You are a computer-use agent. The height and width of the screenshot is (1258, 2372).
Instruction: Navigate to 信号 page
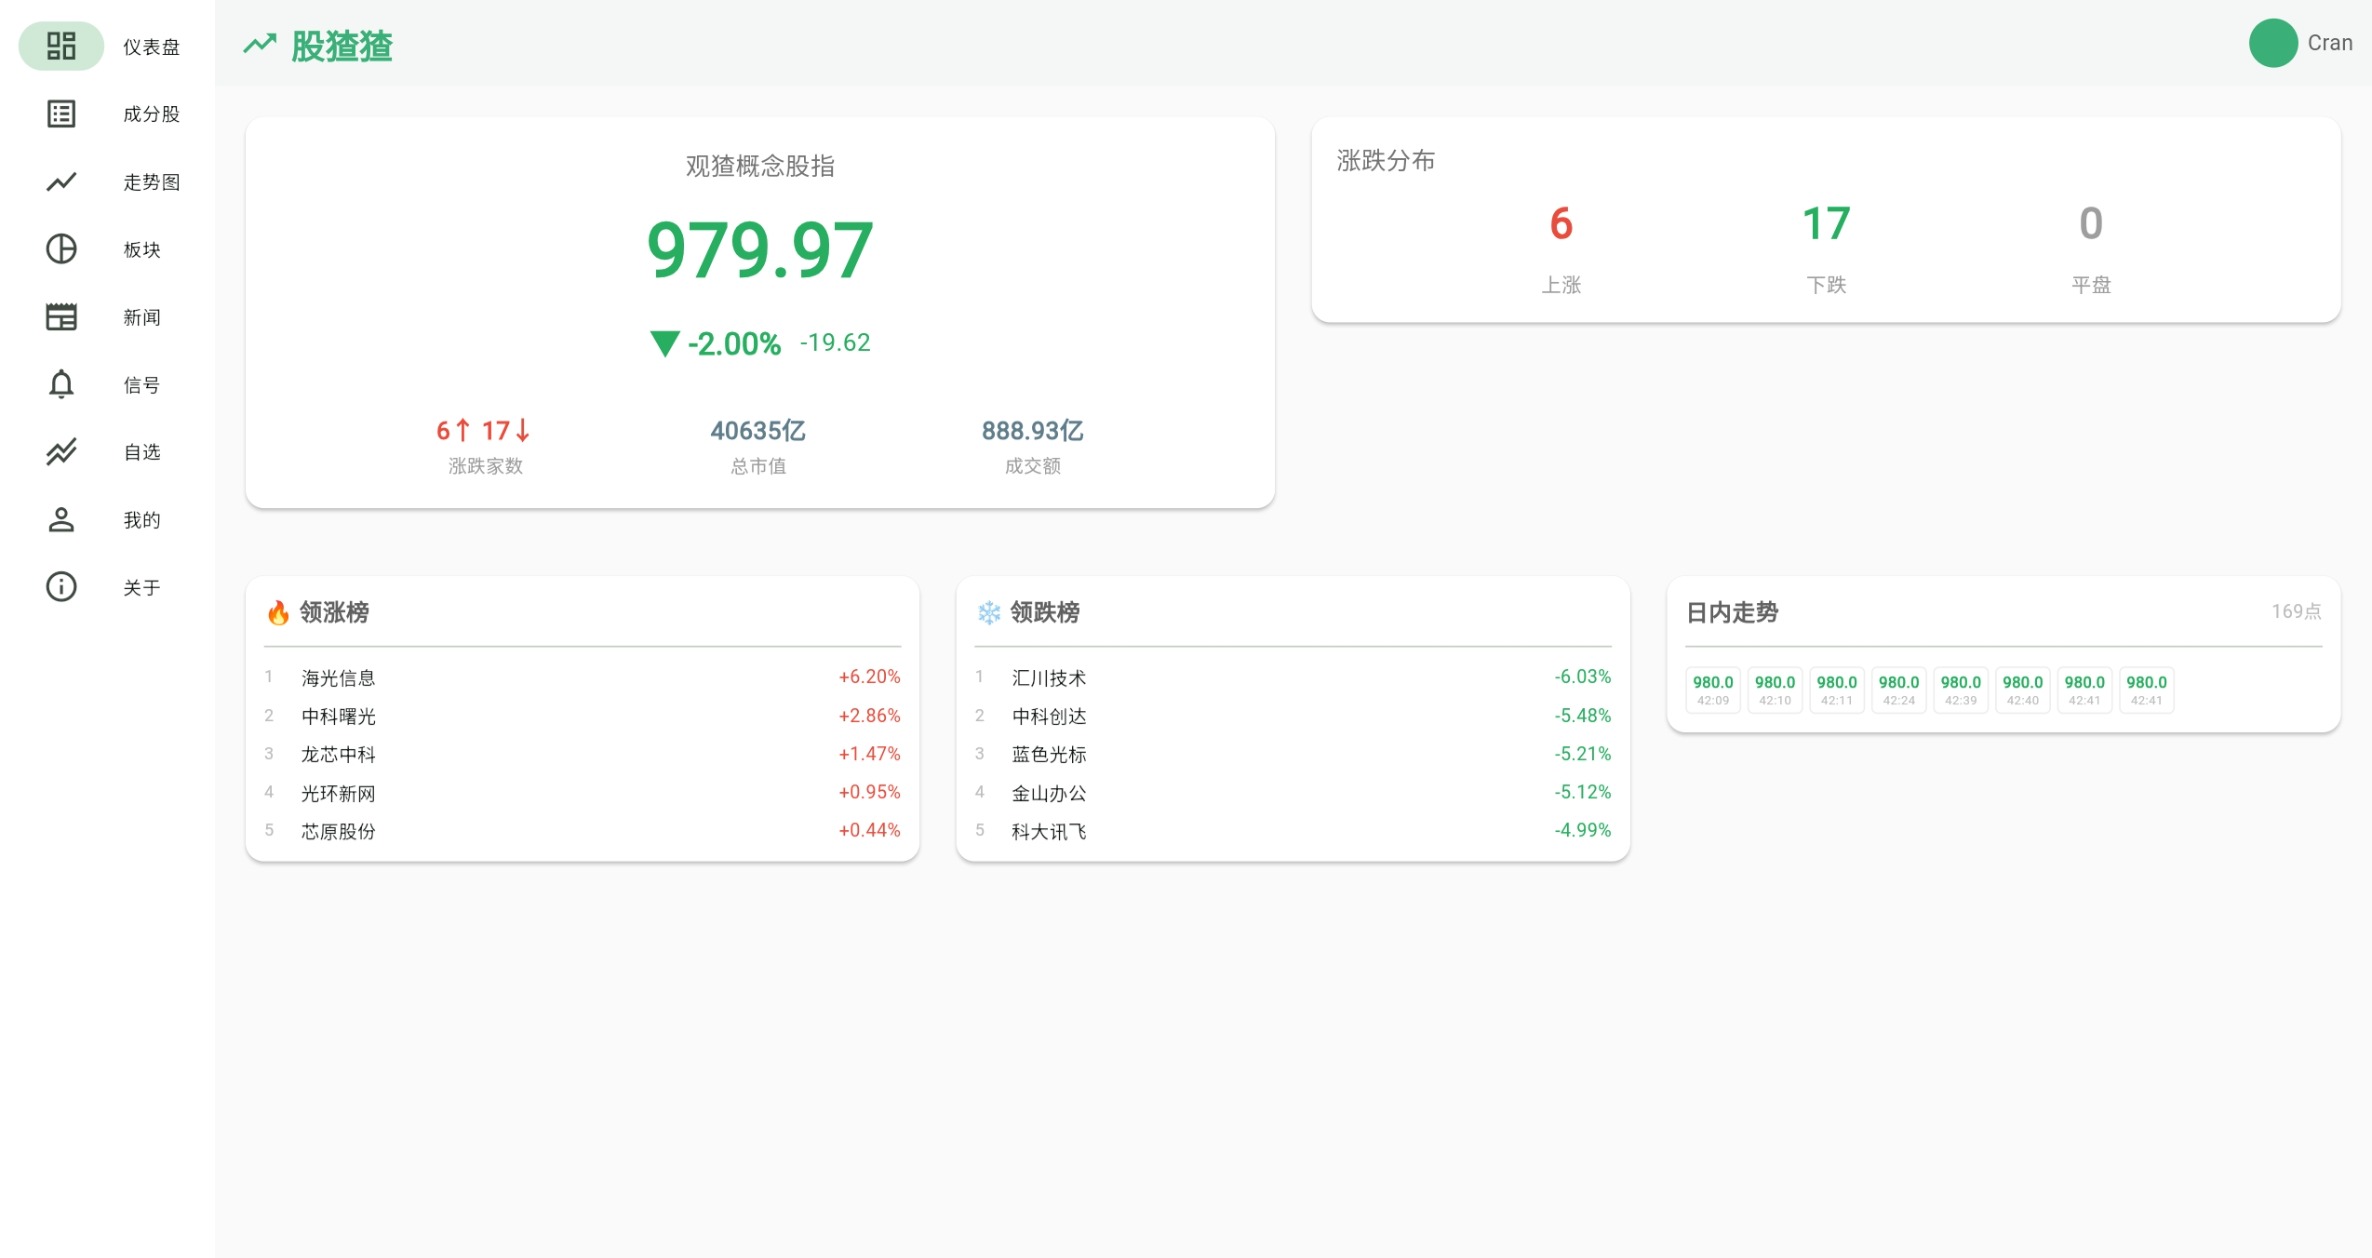pos(142,385)
